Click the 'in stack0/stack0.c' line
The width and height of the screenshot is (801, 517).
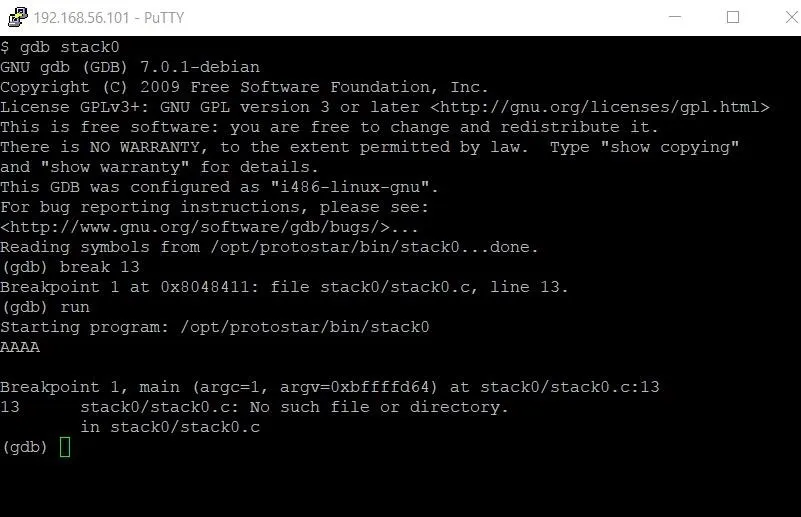(x=170, y=427)
